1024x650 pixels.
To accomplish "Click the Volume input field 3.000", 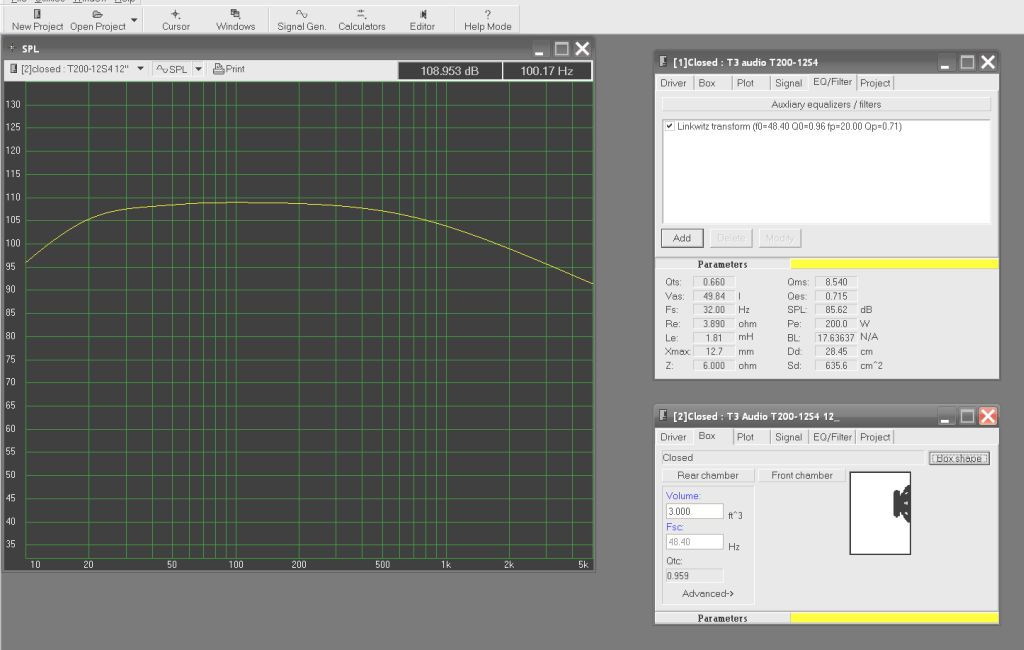I will click(694, 512).
